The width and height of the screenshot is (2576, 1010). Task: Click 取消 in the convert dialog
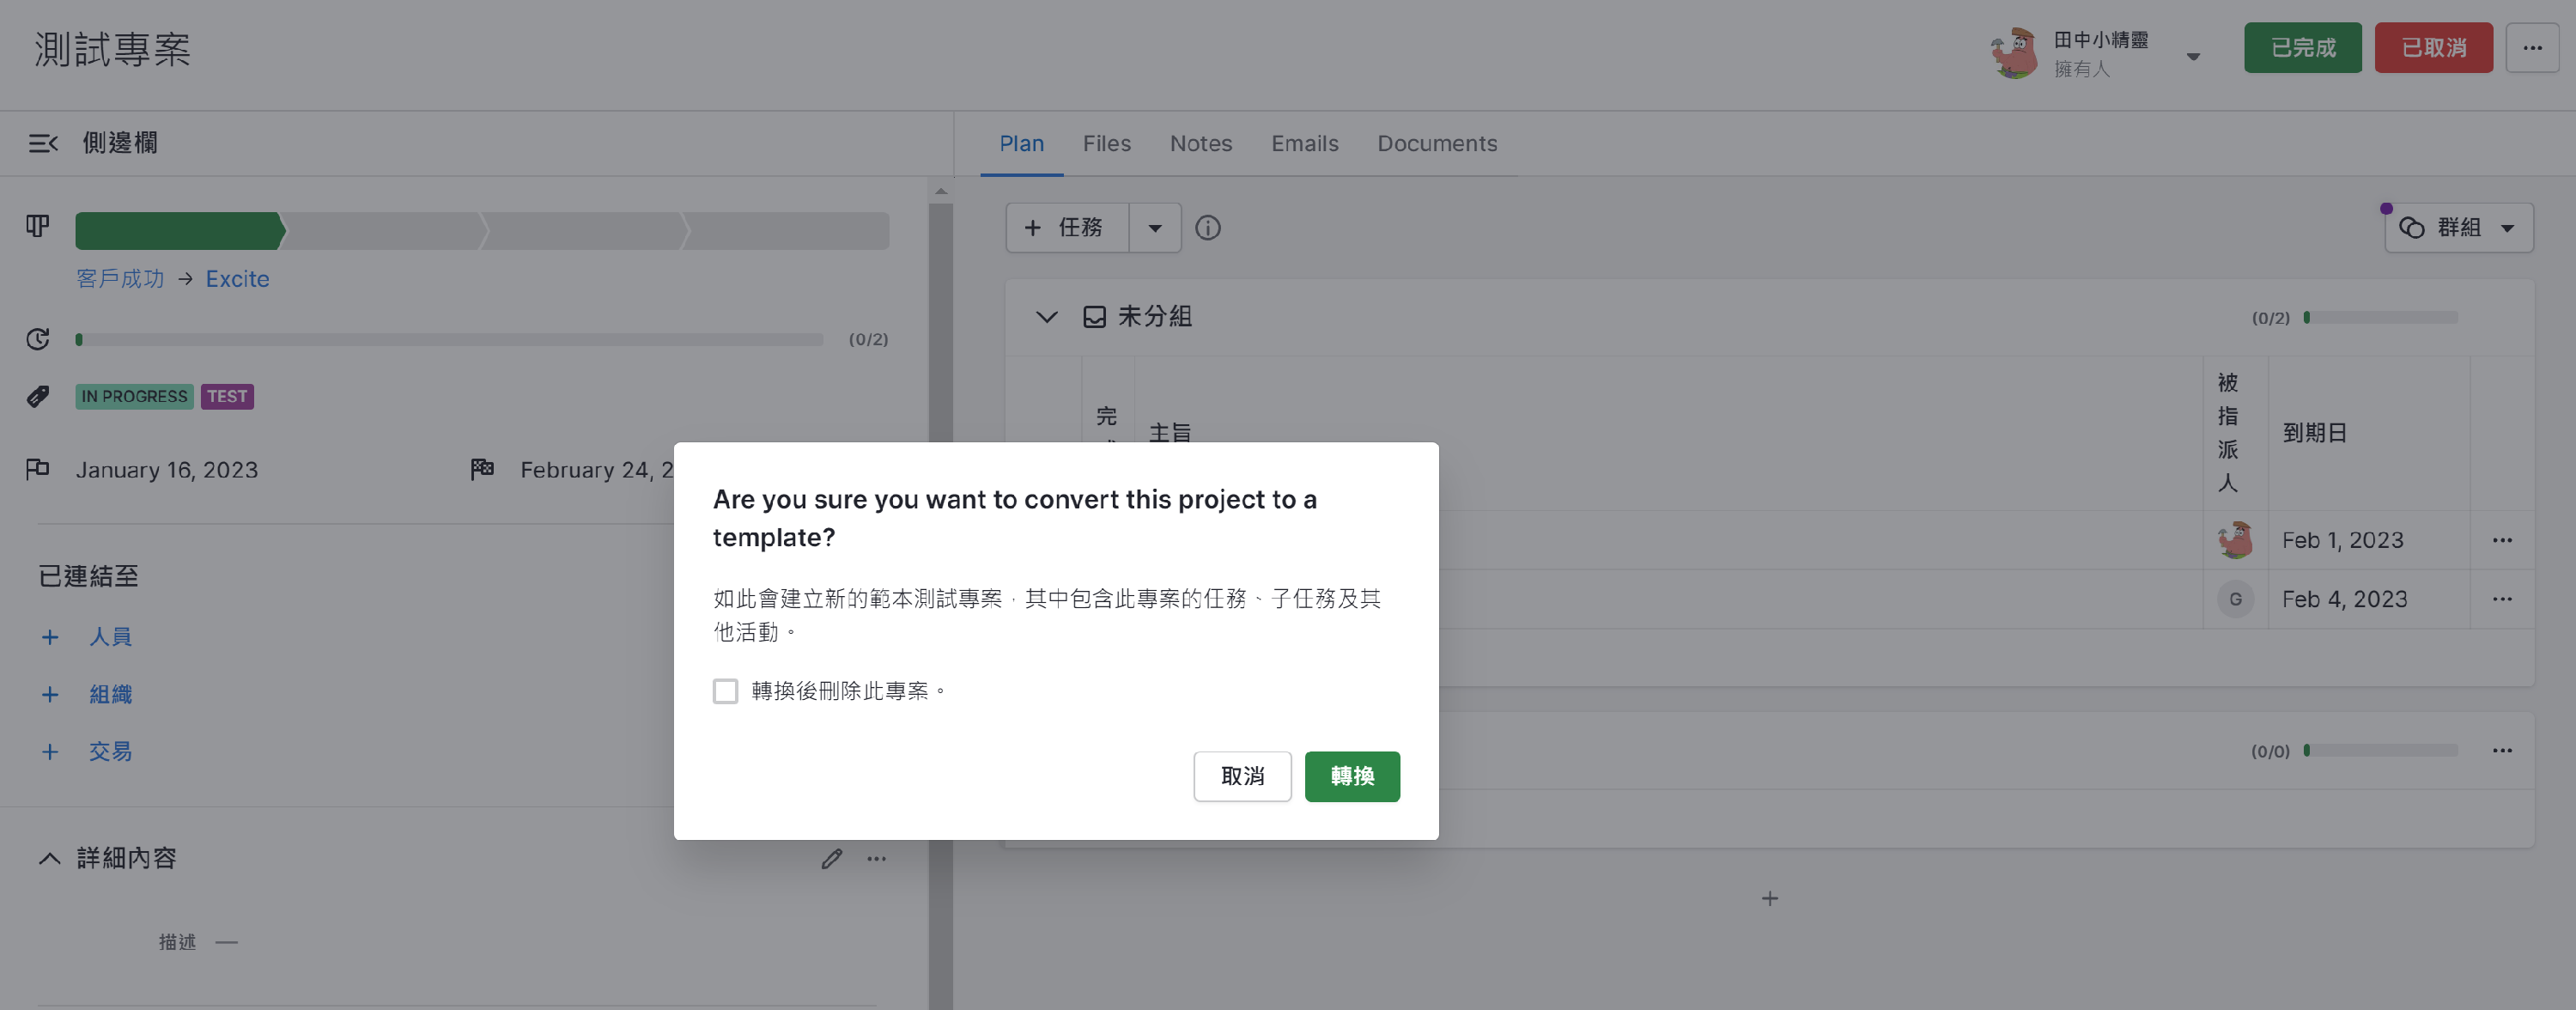[x=1242, y=776]
